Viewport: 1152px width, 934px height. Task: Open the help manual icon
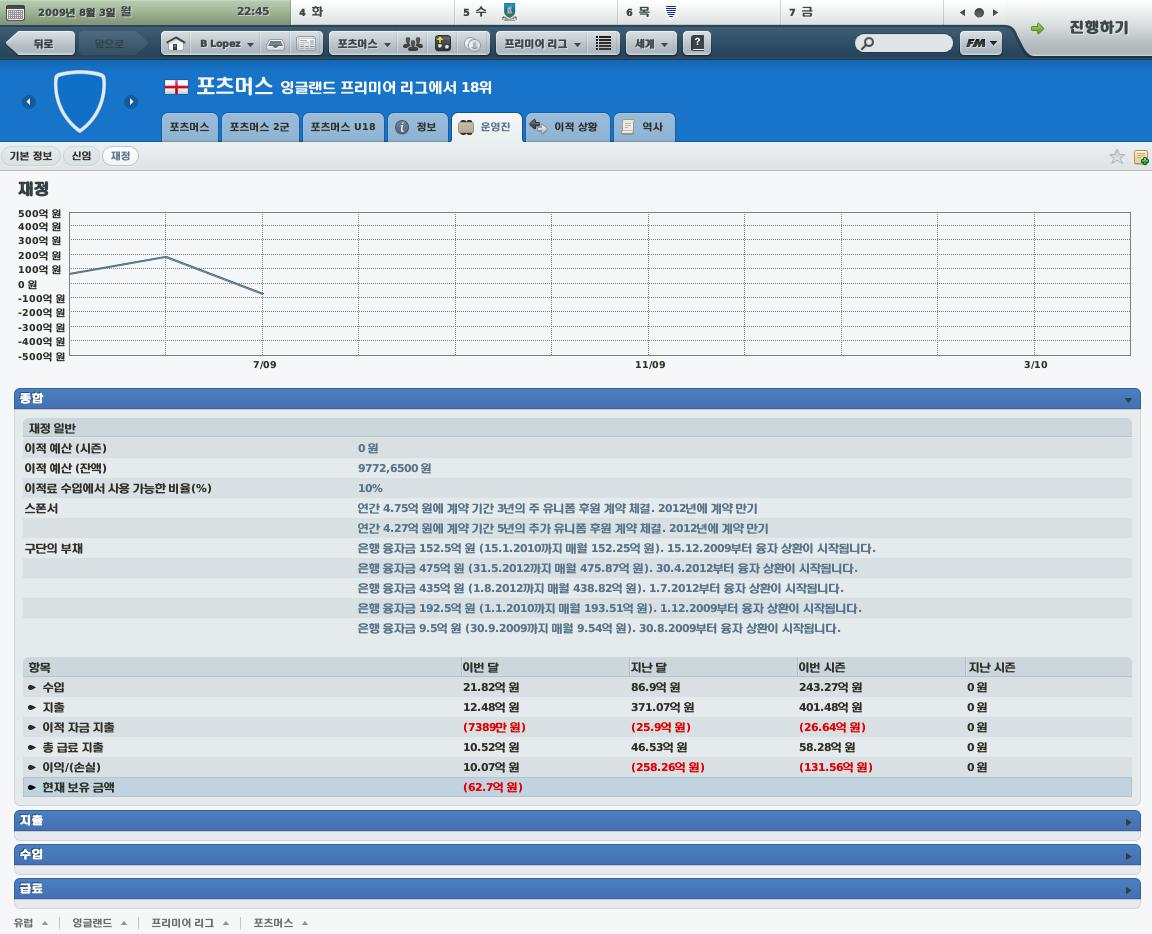(697, 43)
